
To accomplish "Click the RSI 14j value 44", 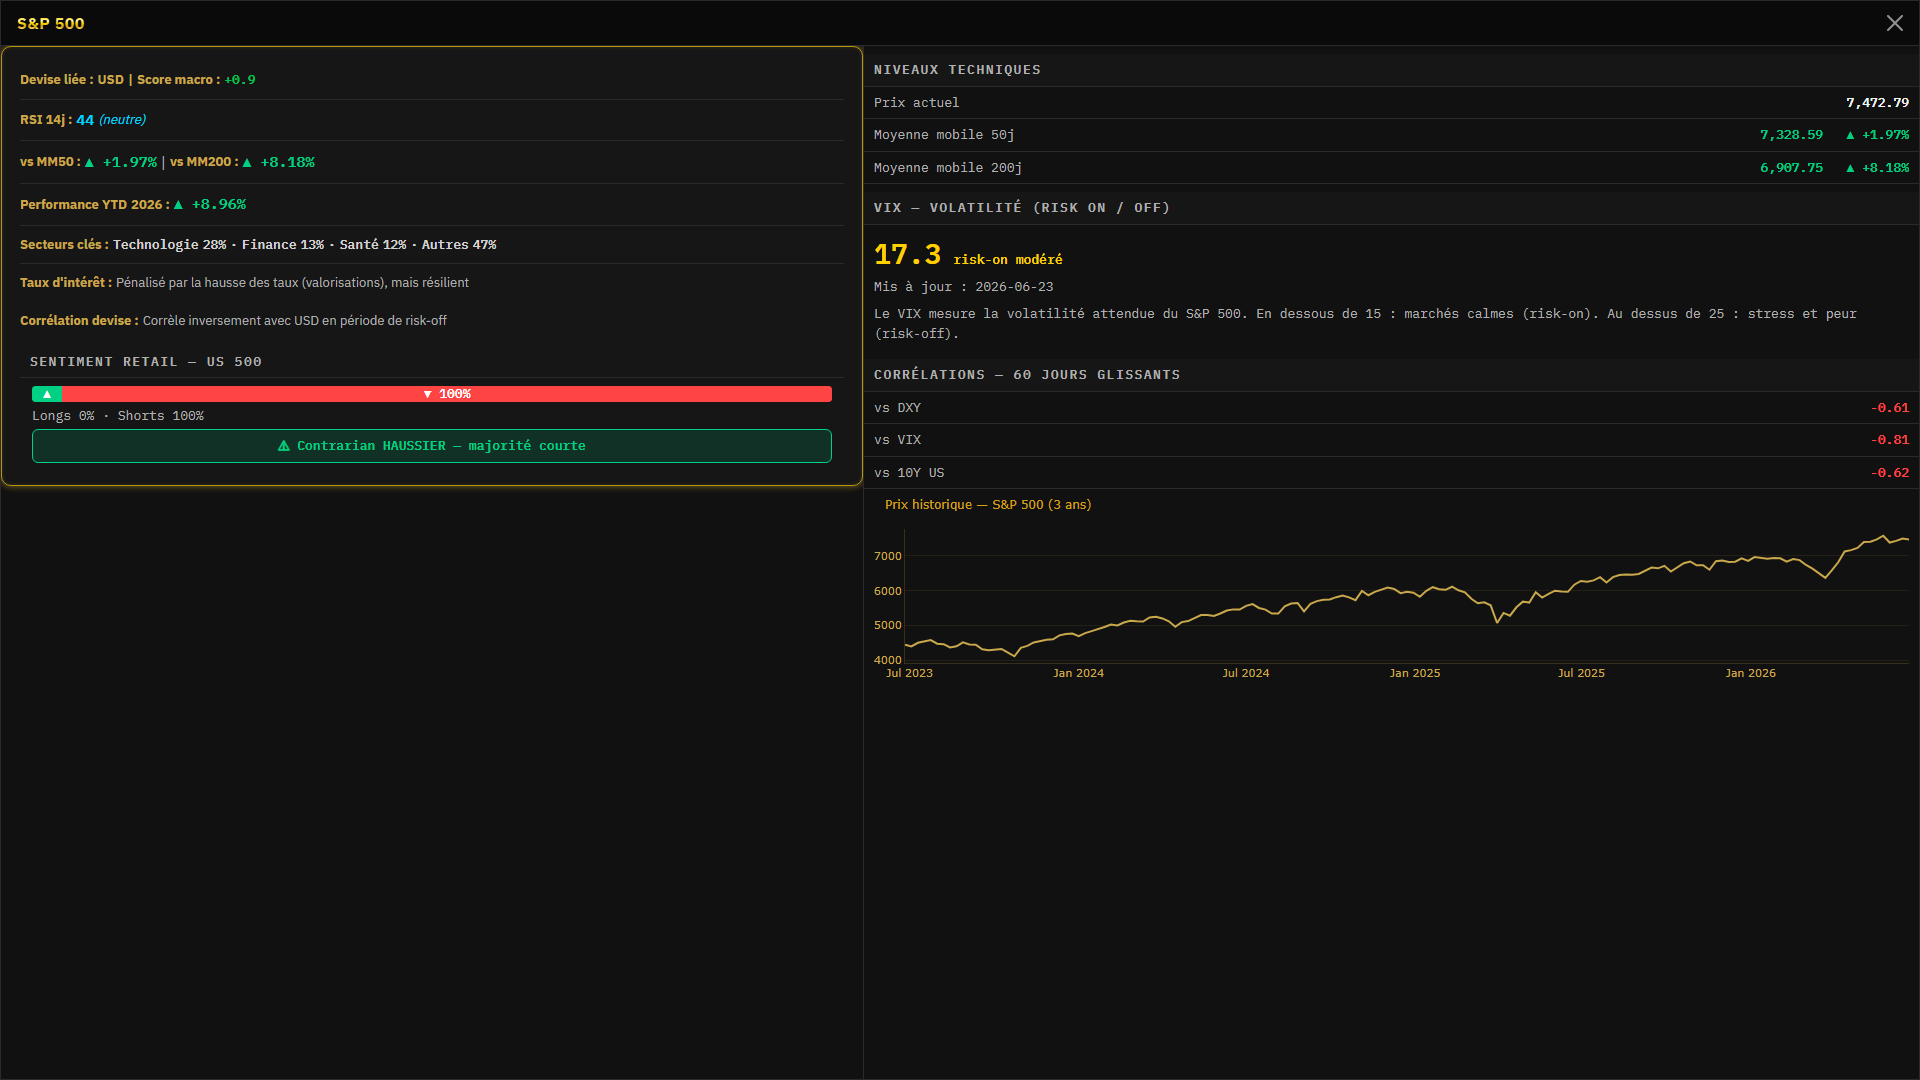I will 85,120.
